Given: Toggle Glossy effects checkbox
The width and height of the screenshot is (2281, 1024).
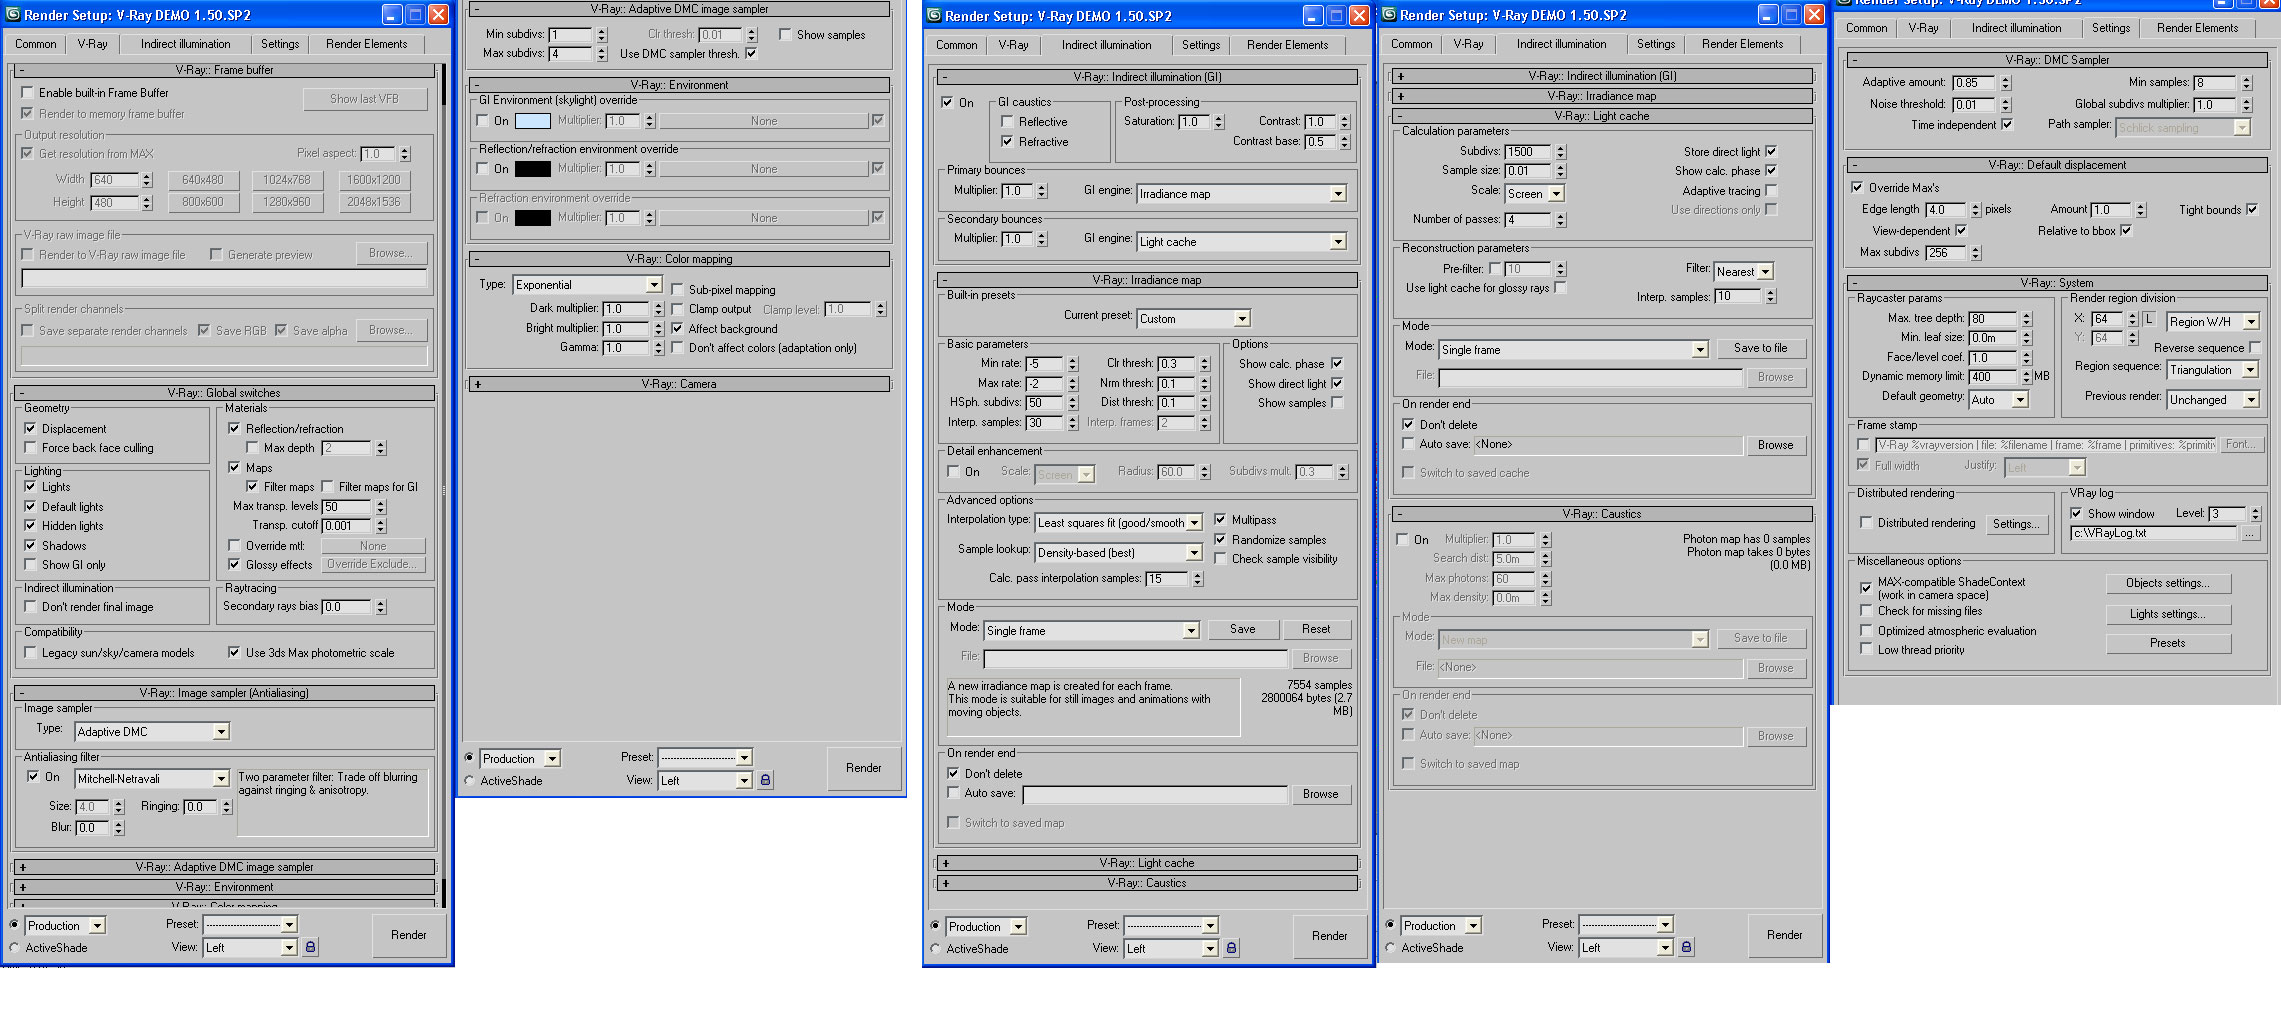Looking at the screenshot, I should (234, 565).
